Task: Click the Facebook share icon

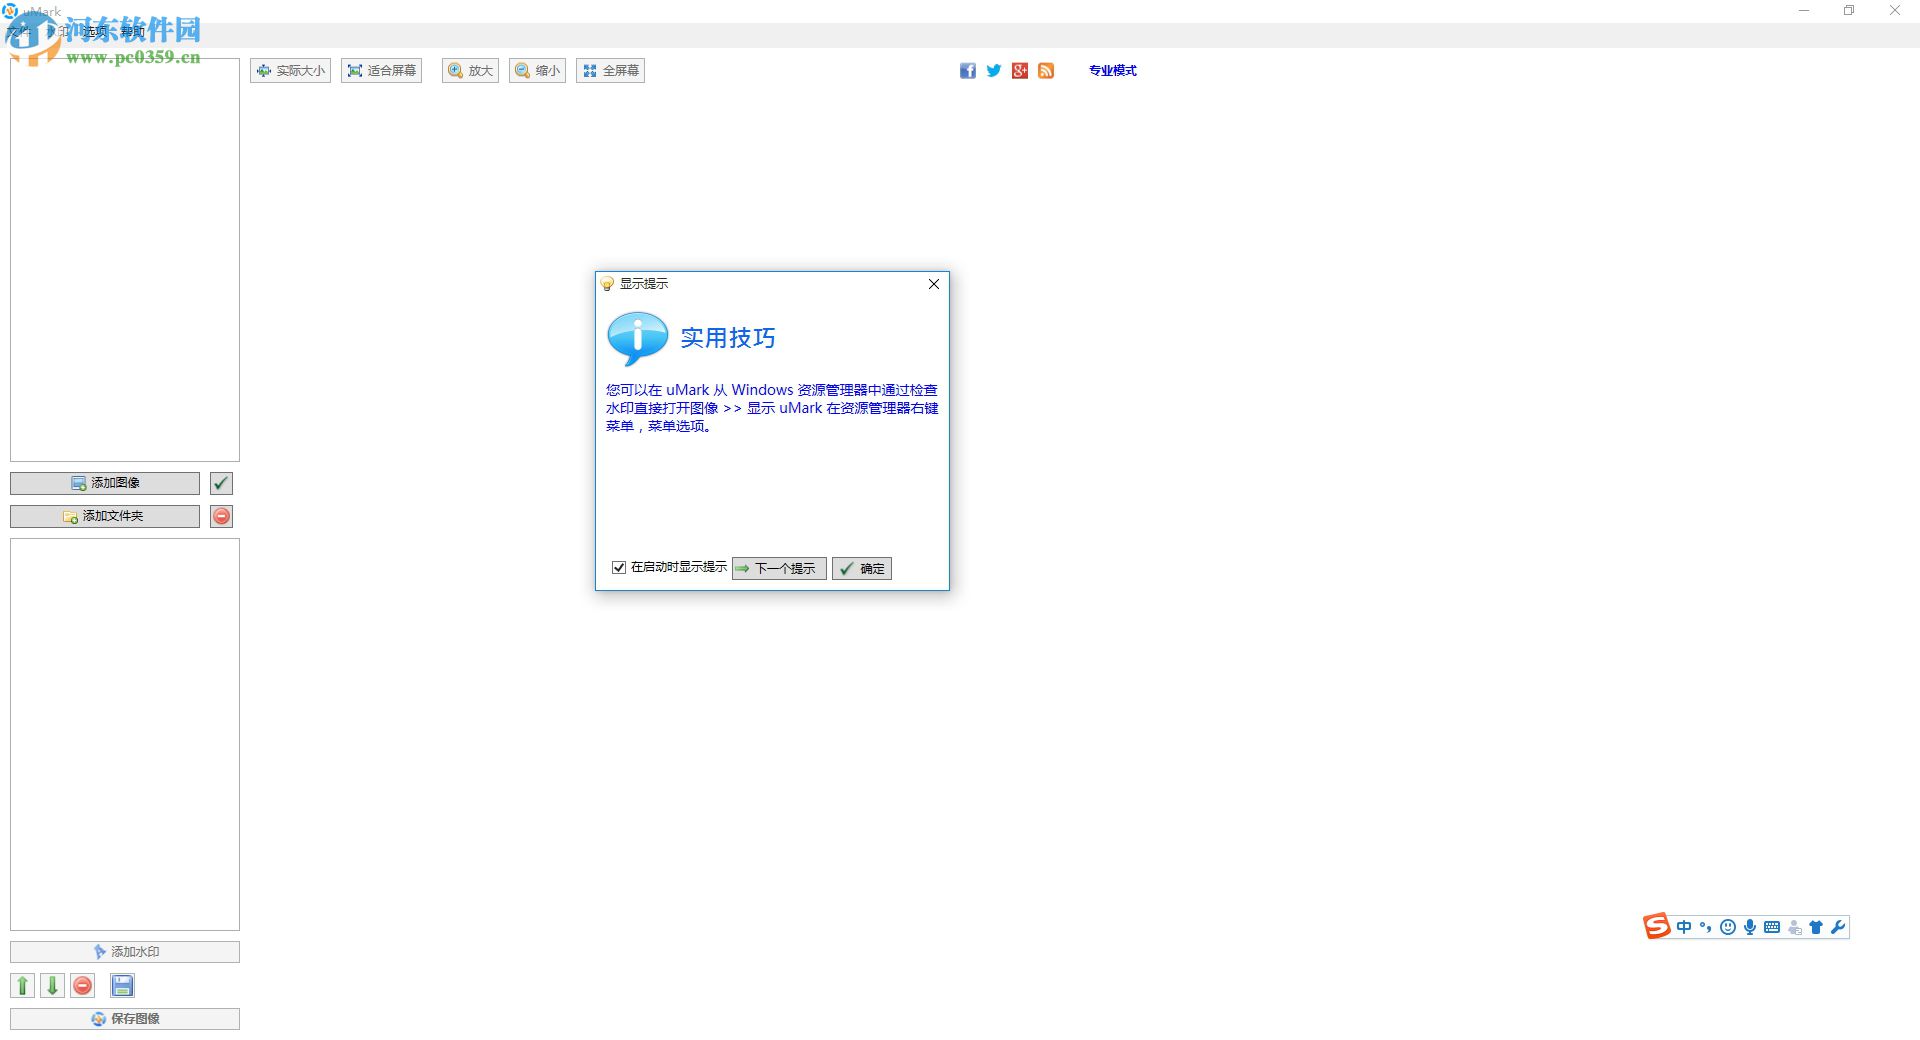Action: click(967, 70)
